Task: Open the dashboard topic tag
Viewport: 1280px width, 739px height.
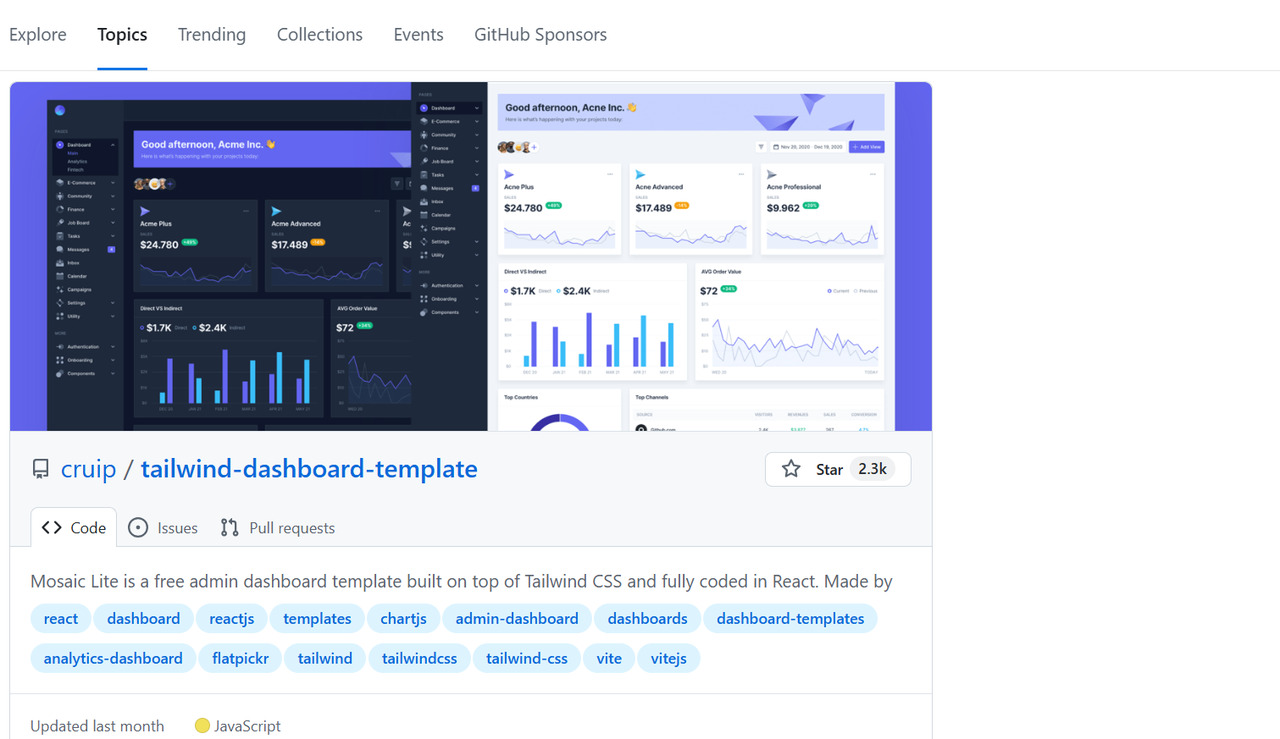Action: click(x=144, y=619)
